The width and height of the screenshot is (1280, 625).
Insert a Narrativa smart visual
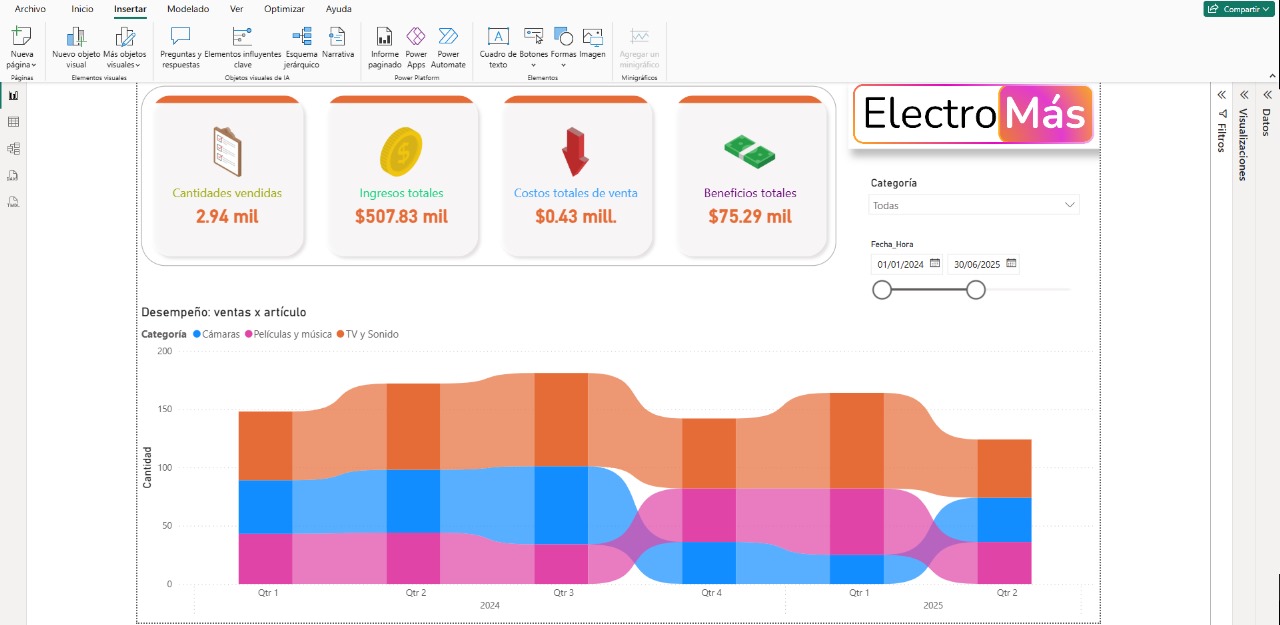[338, 43]
